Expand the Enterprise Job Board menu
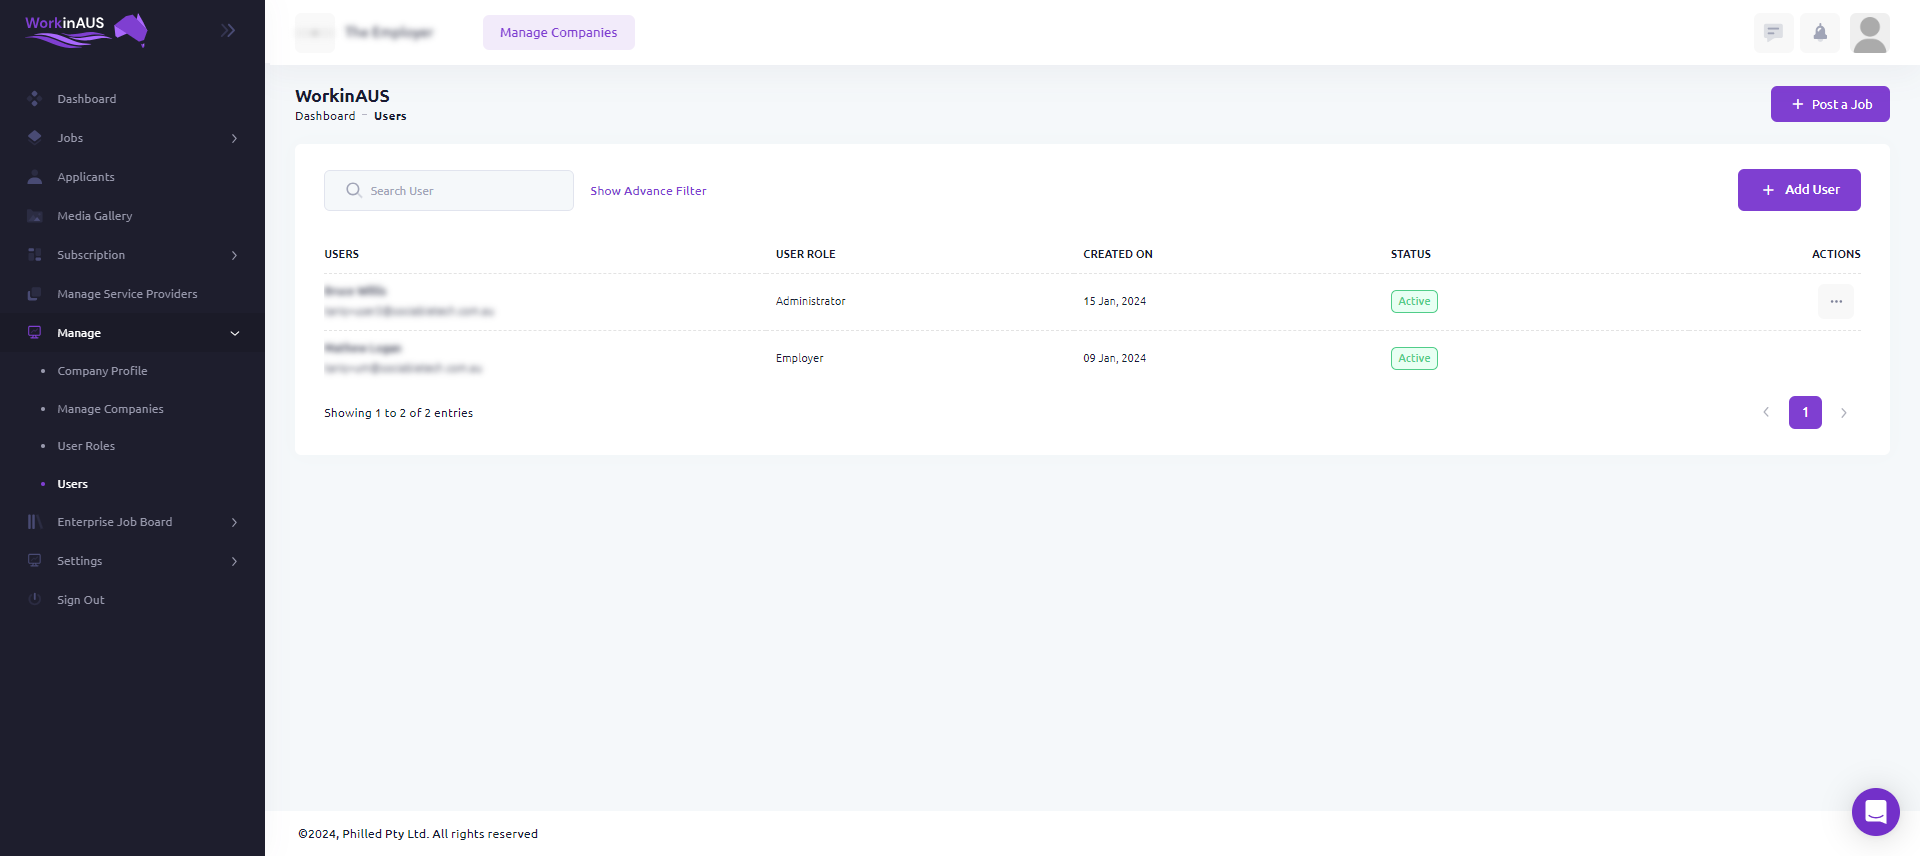This screenshot has width=1920, height=856. 234,522
